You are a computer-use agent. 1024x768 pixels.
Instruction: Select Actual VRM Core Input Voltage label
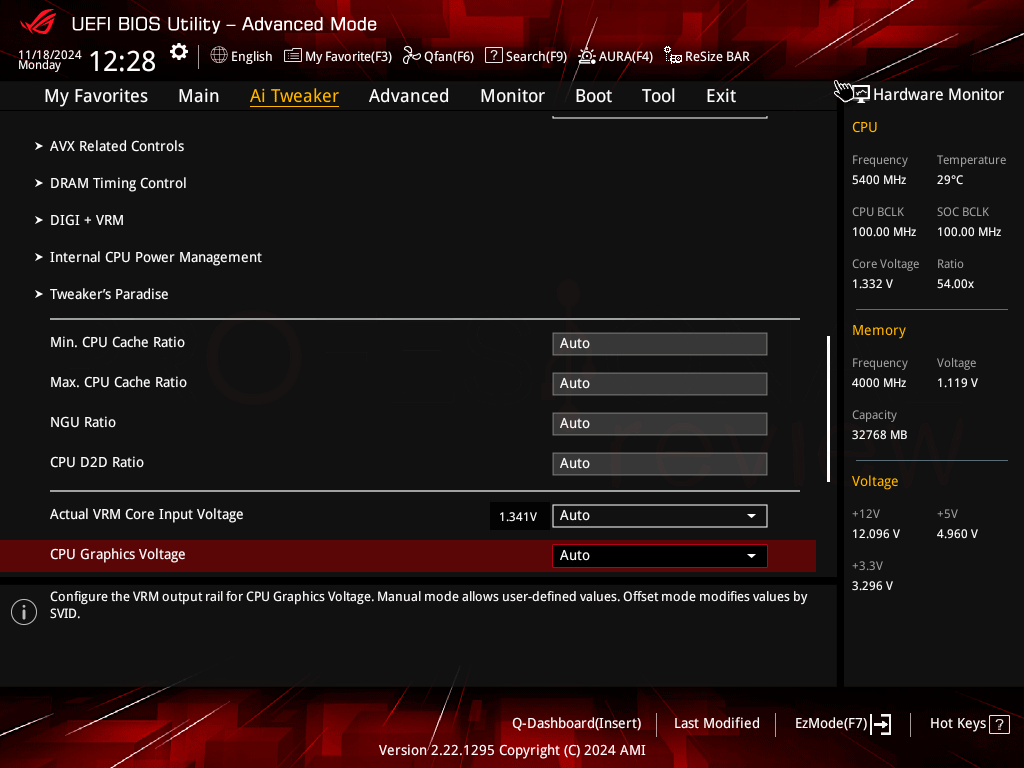click(x=146, y=515)
